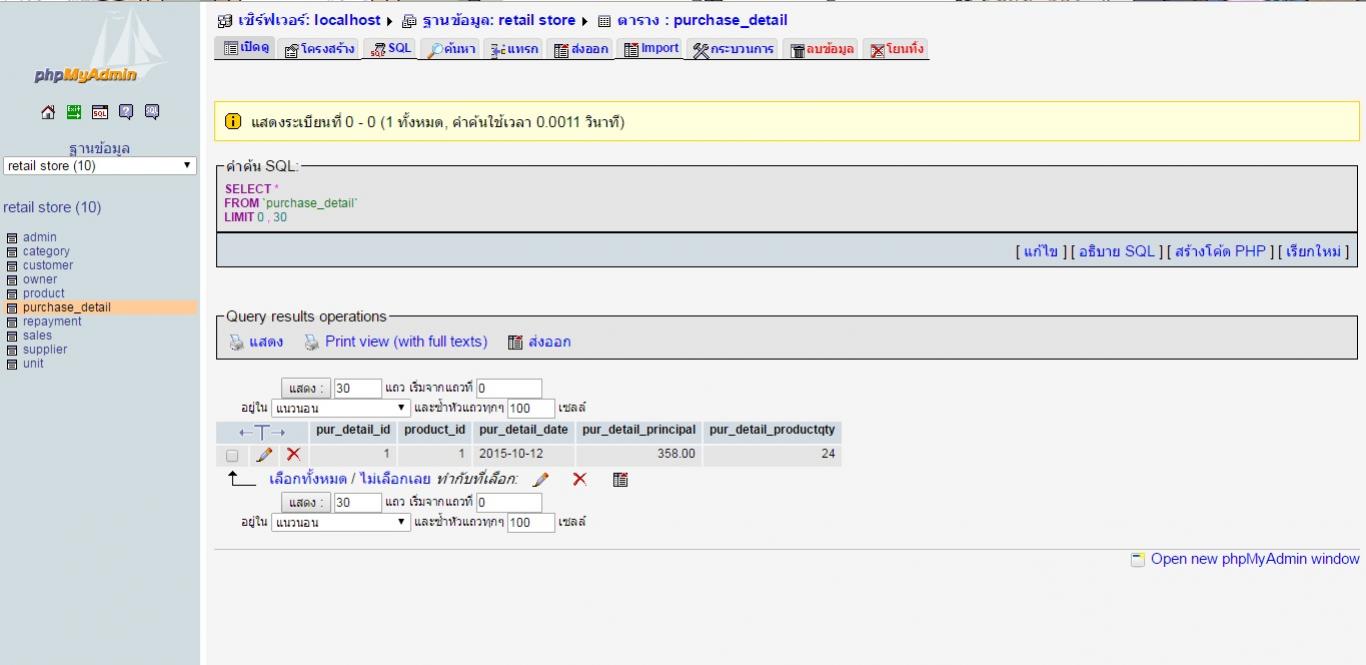Sort by pur_detail_id column header
Viewport: 1366px width, 665px height.
[353, 430]
